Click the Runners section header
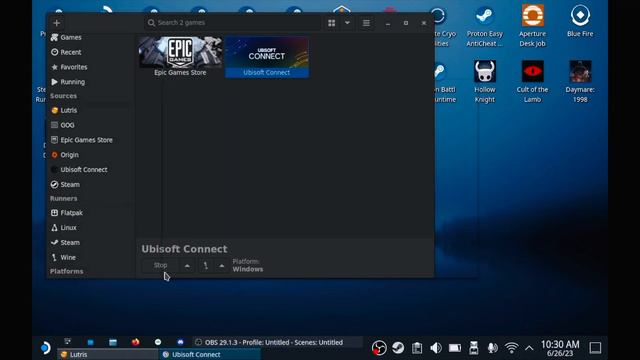The image size is (640, 360). (63, 198)
